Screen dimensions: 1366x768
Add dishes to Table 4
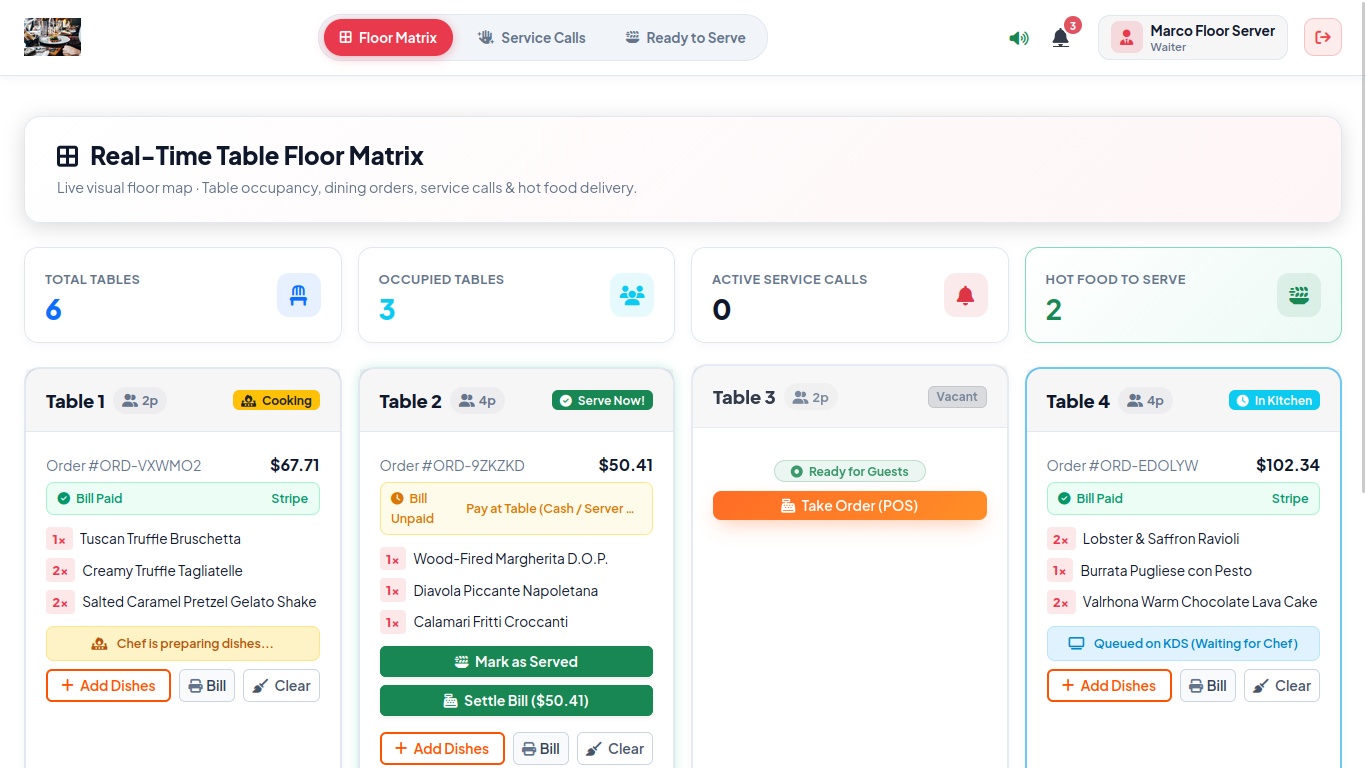coord(1109,686)
